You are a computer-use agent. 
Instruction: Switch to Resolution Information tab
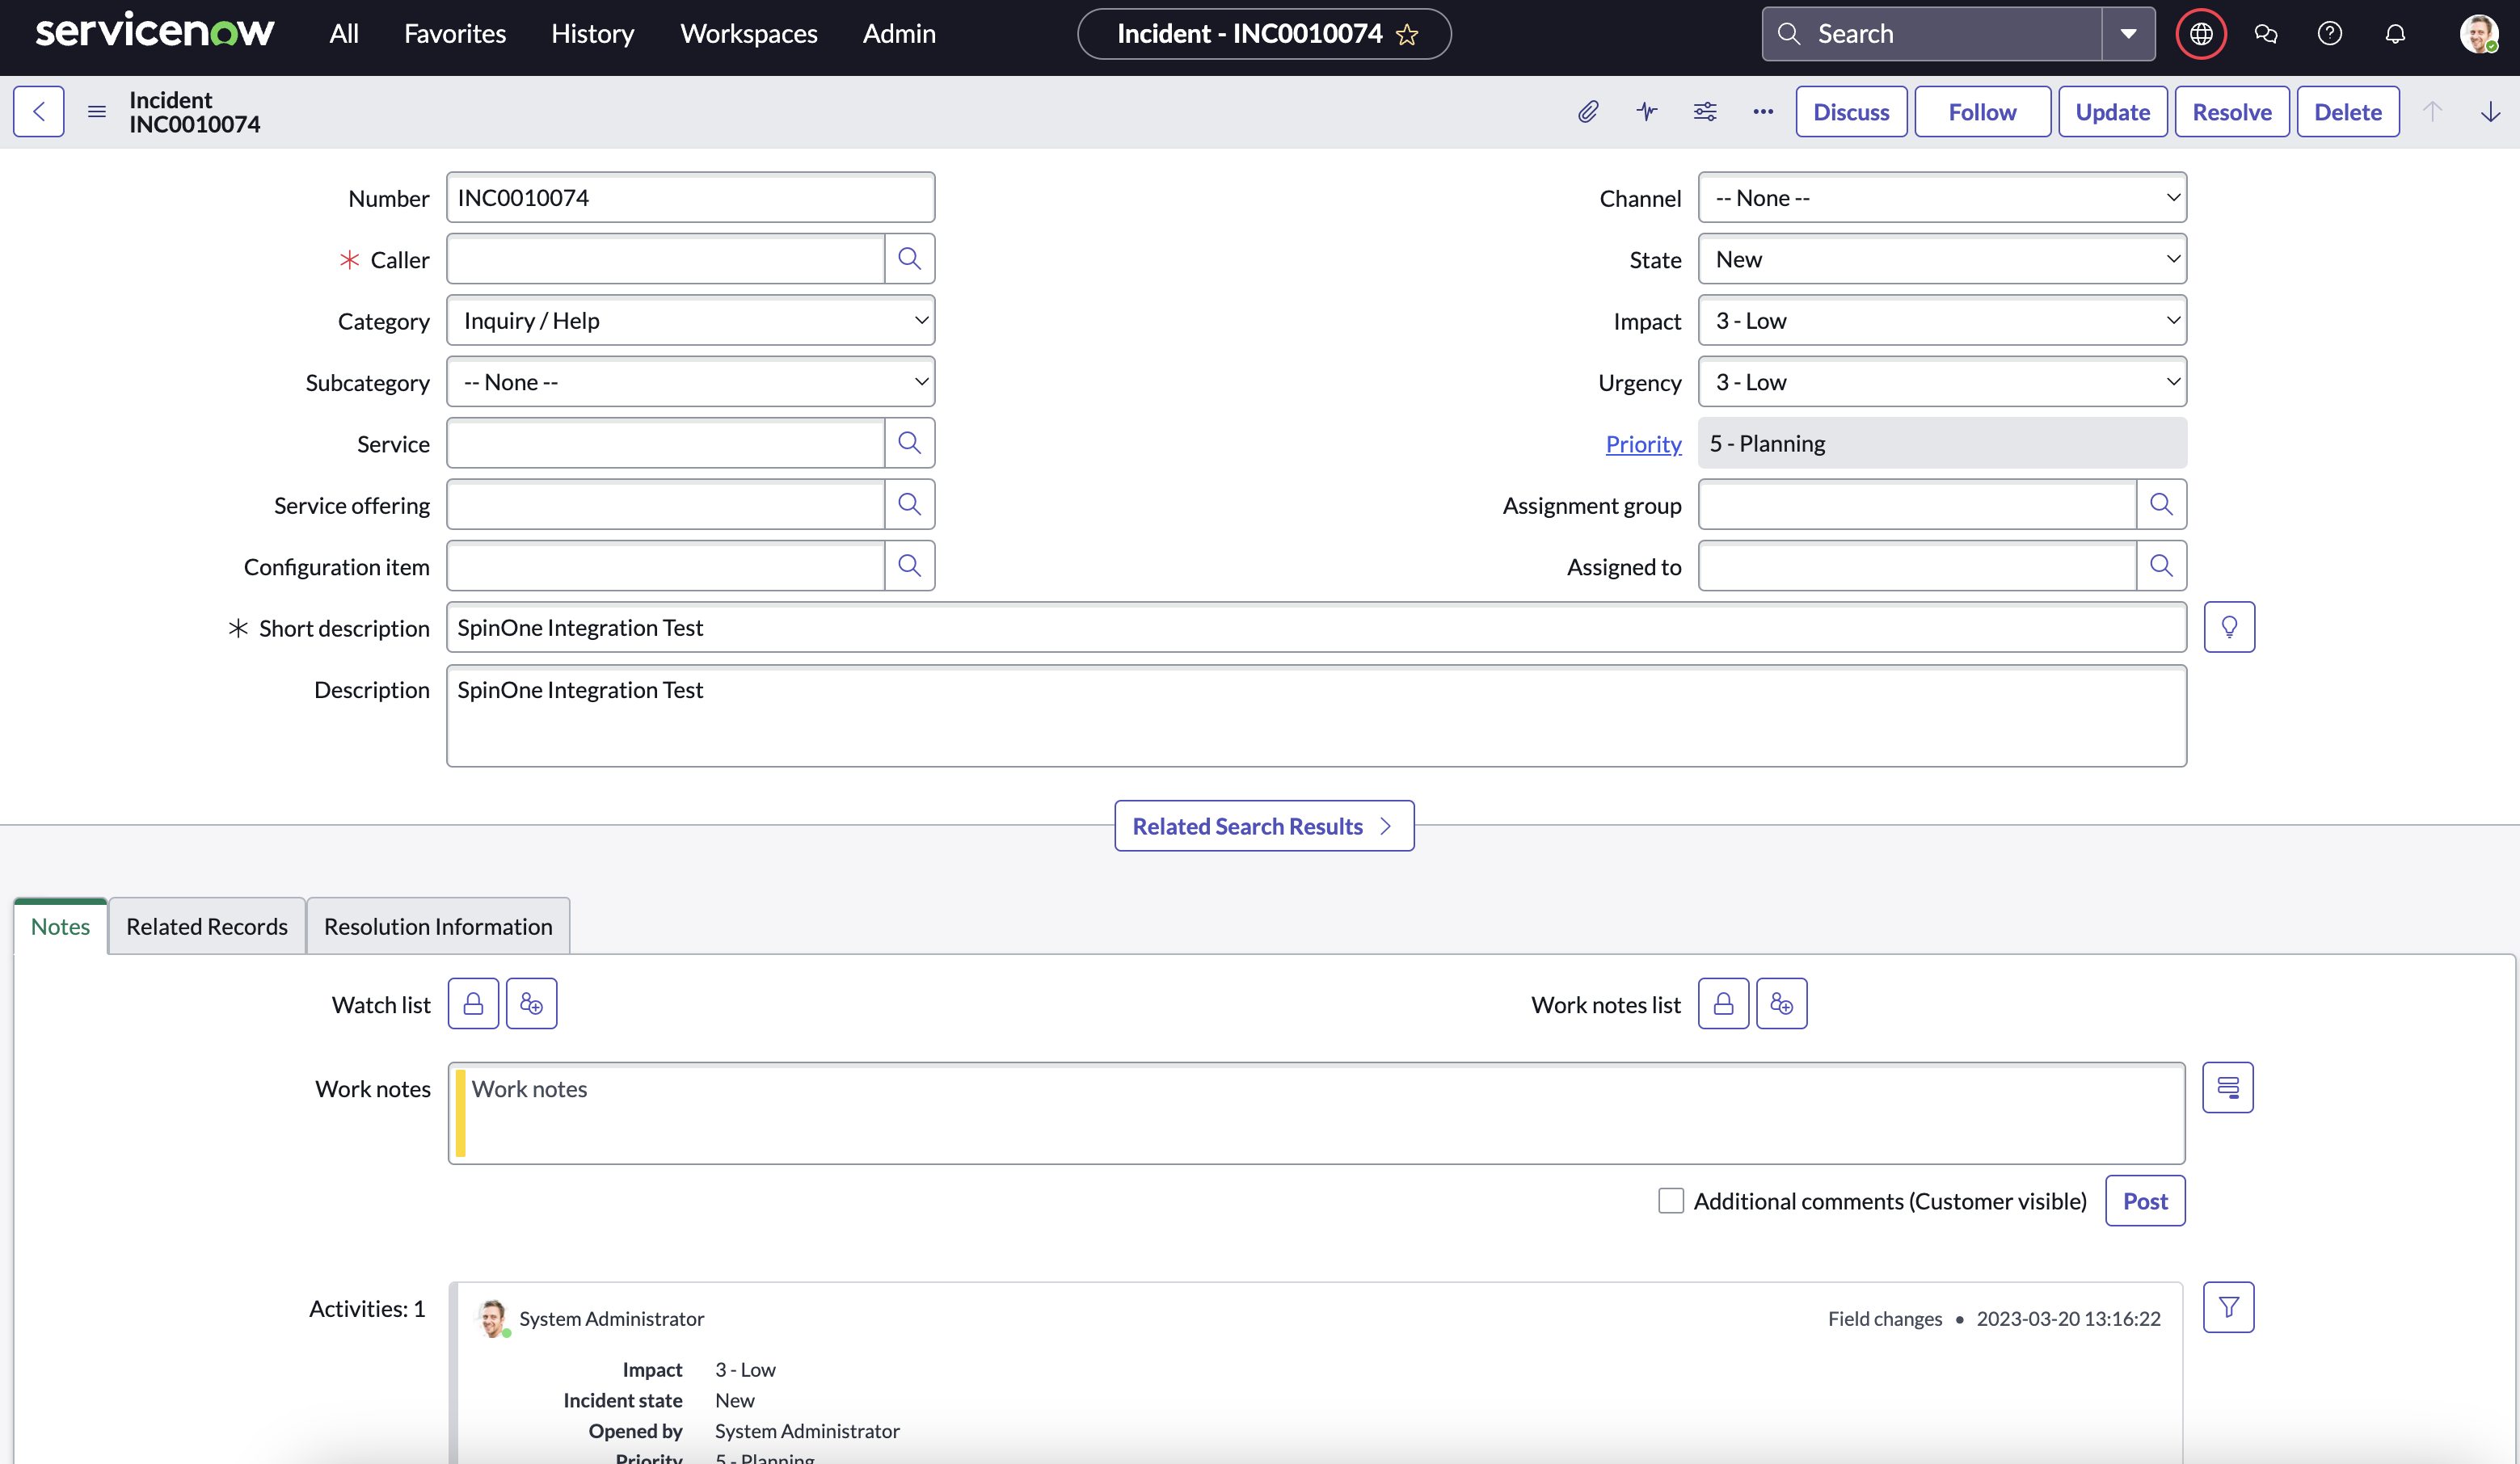point(438,926)
